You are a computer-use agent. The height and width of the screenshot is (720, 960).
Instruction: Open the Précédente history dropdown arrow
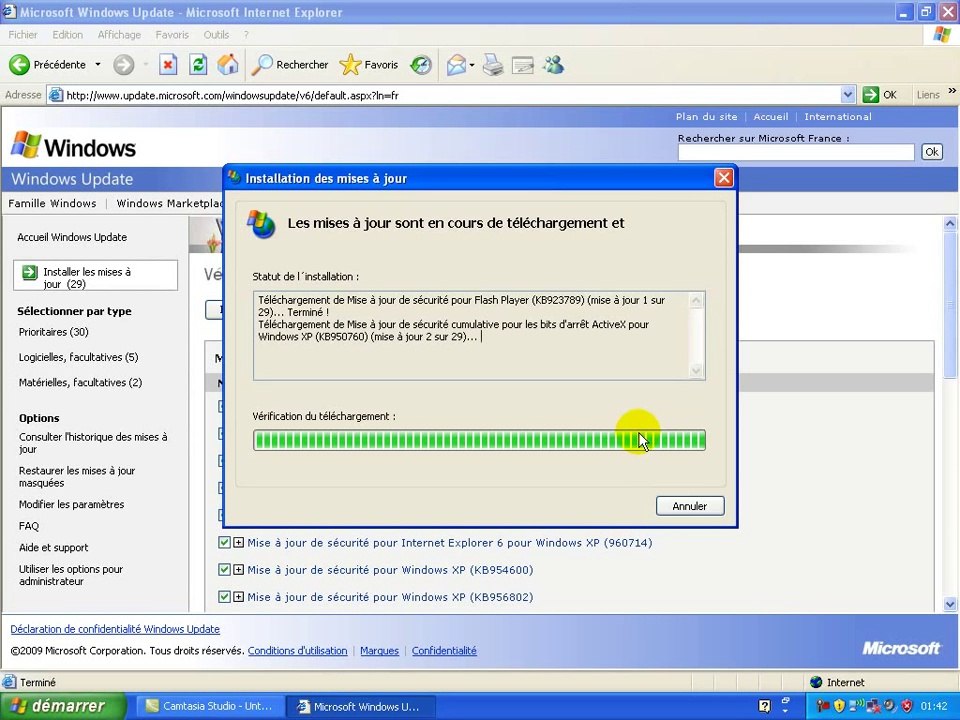[x=97, y=64]
